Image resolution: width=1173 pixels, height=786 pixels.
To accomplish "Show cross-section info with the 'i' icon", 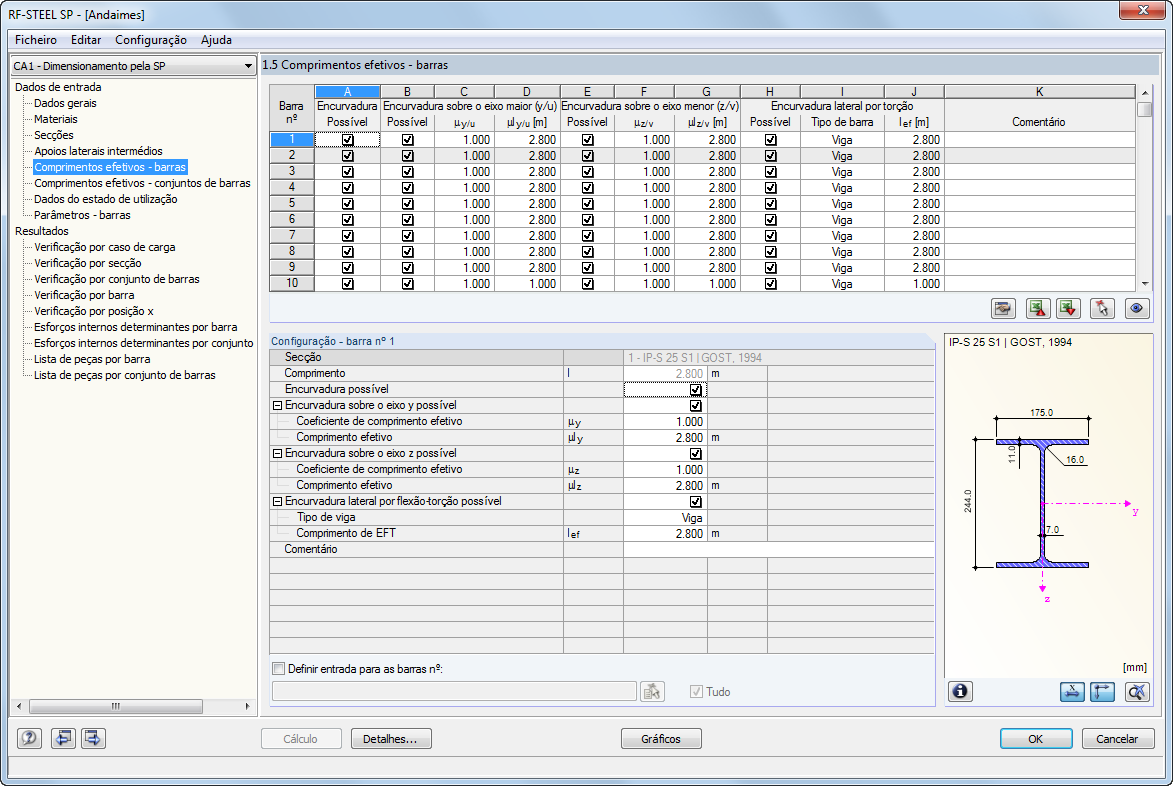I will (961, 692).
